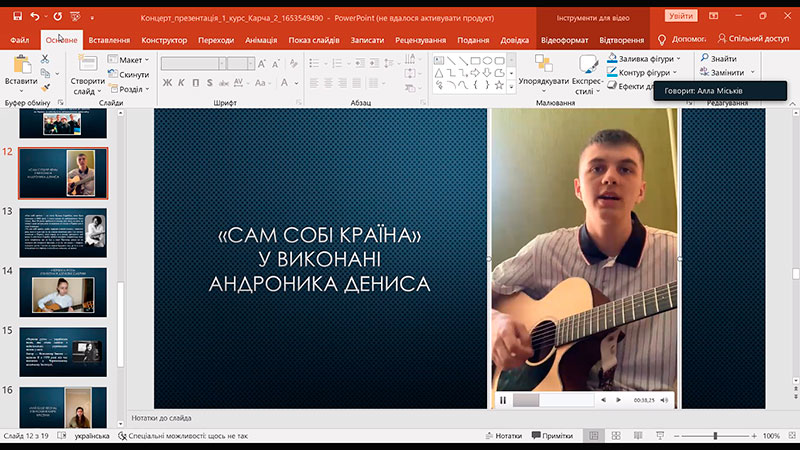The width and height of the screenshot is (800, 450).
Task: Click the Undo arrow icon
Action: coord(34,17)
